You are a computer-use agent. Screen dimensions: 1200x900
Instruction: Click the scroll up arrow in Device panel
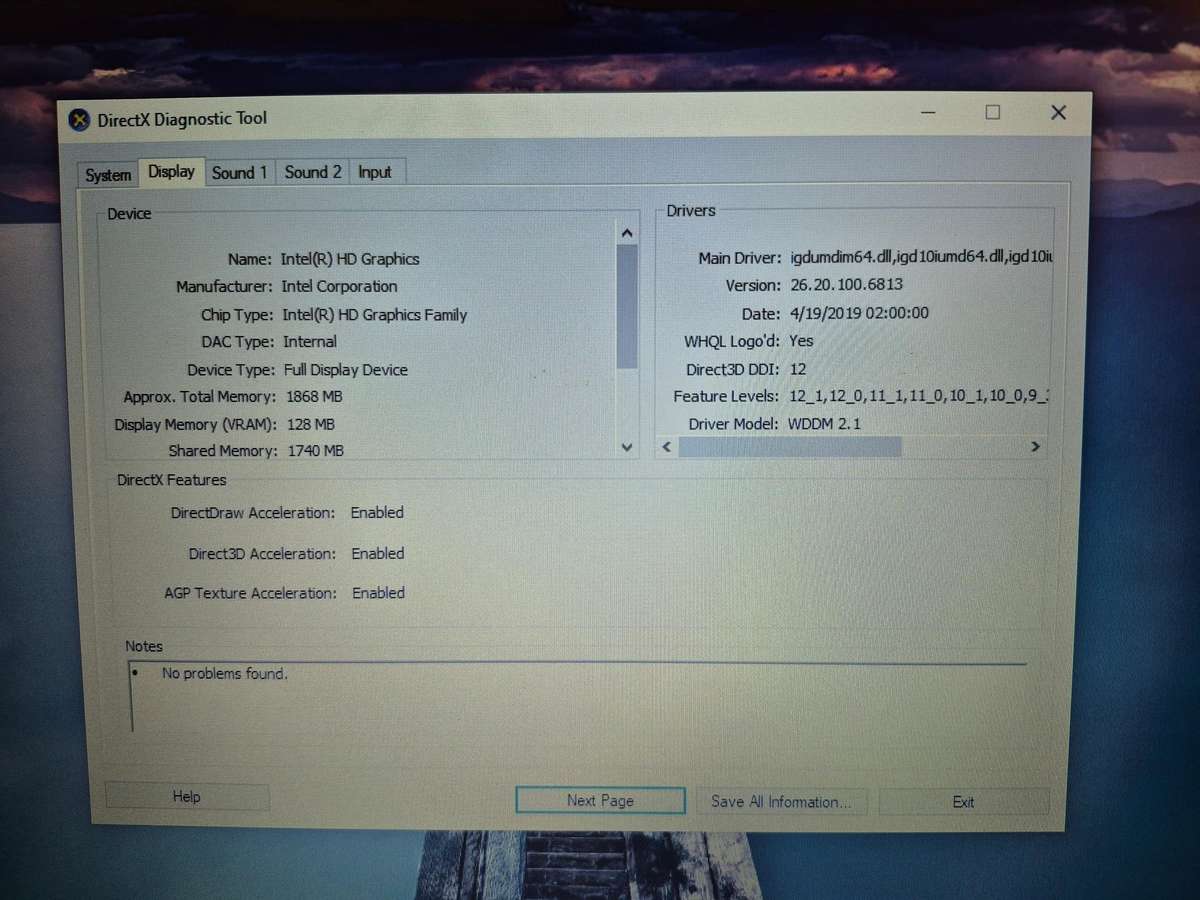[627, 231]
